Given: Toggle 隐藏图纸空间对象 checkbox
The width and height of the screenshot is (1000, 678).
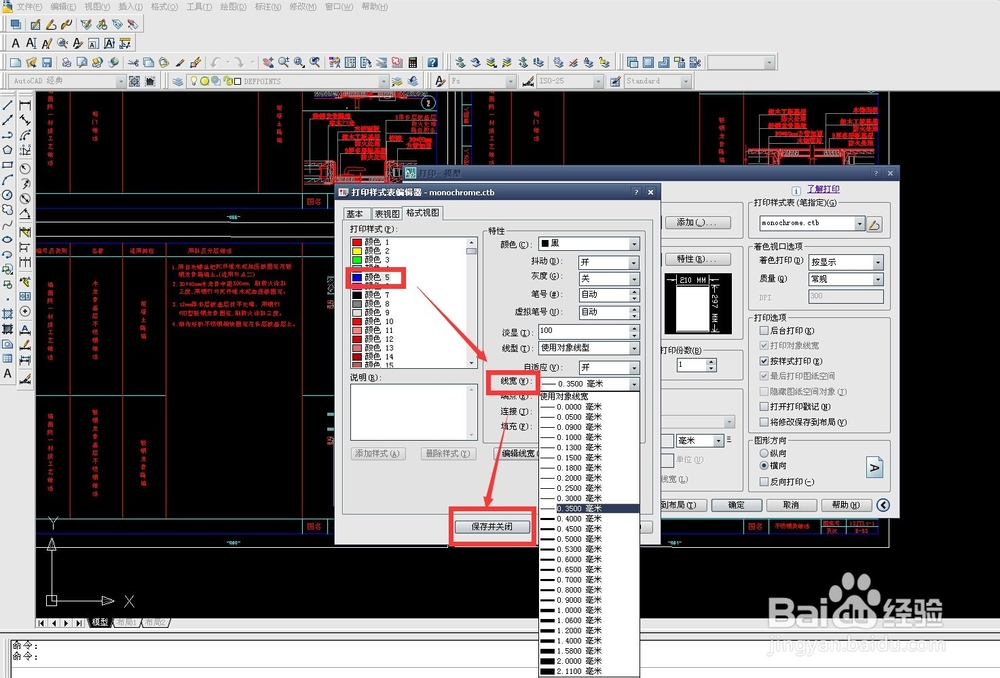Looking at the screenshot, I should 764,391.
